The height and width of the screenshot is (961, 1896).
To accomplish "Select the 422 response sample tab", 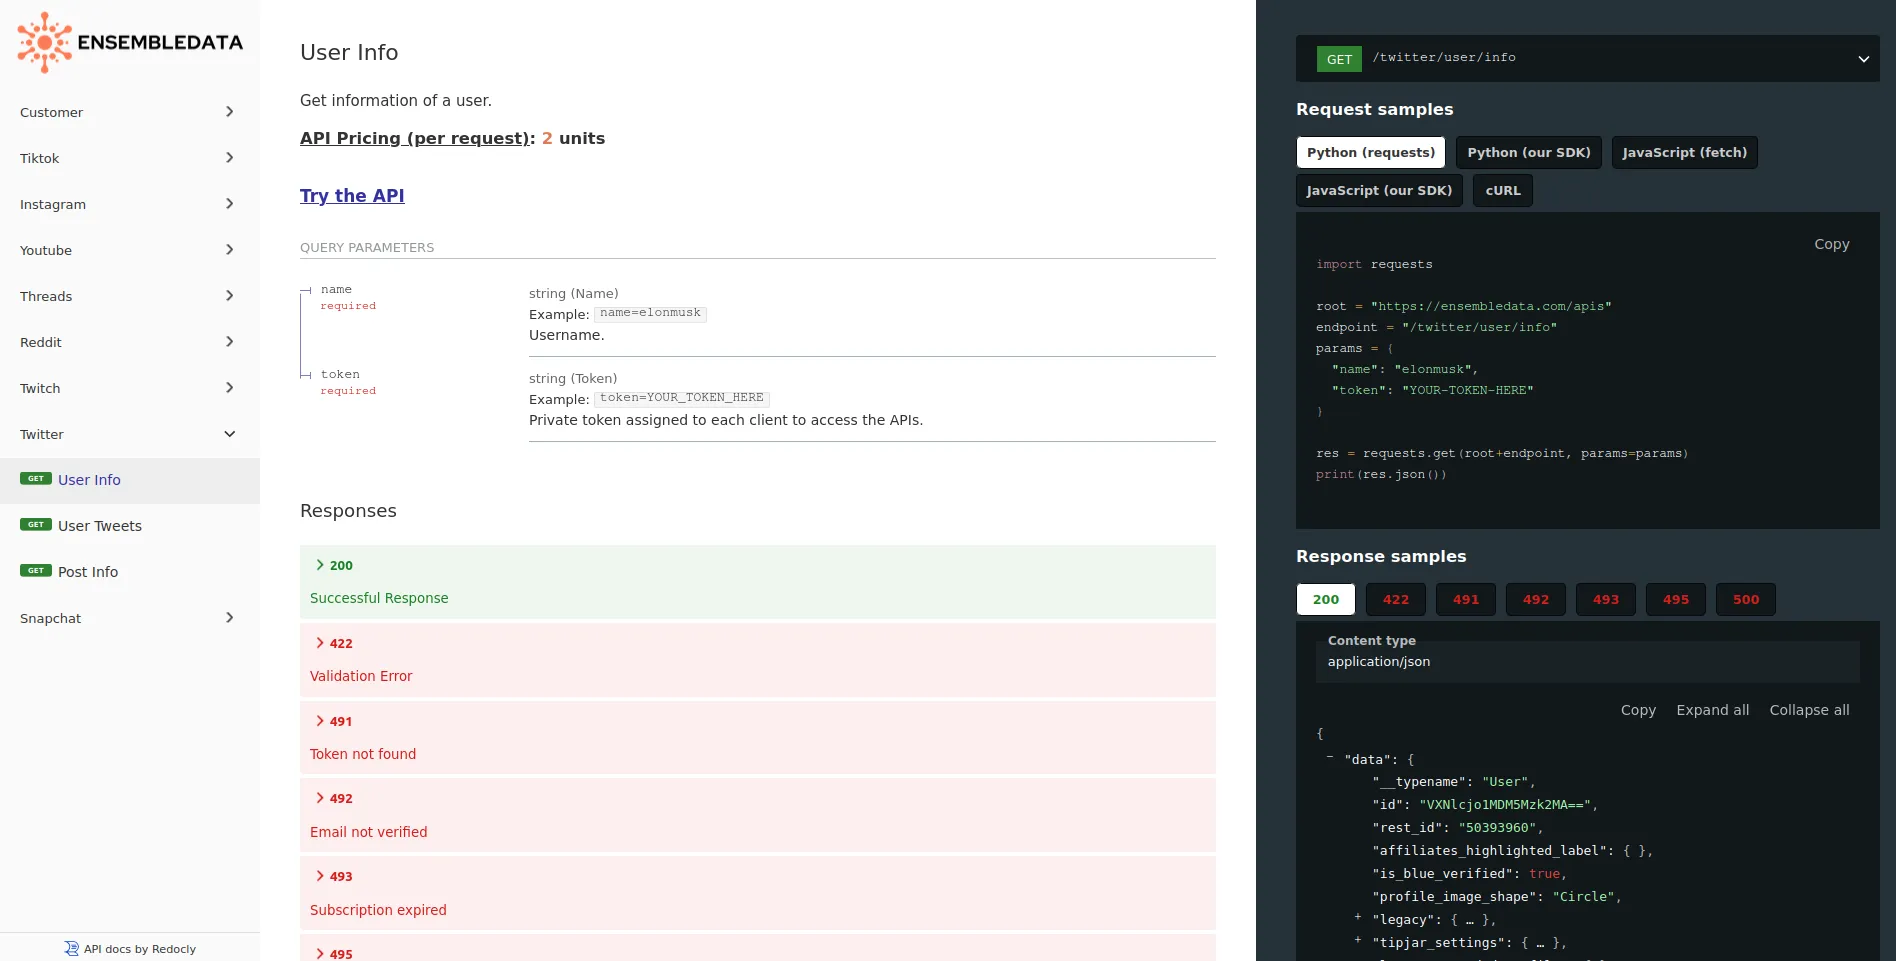I will pos(1396,599).
